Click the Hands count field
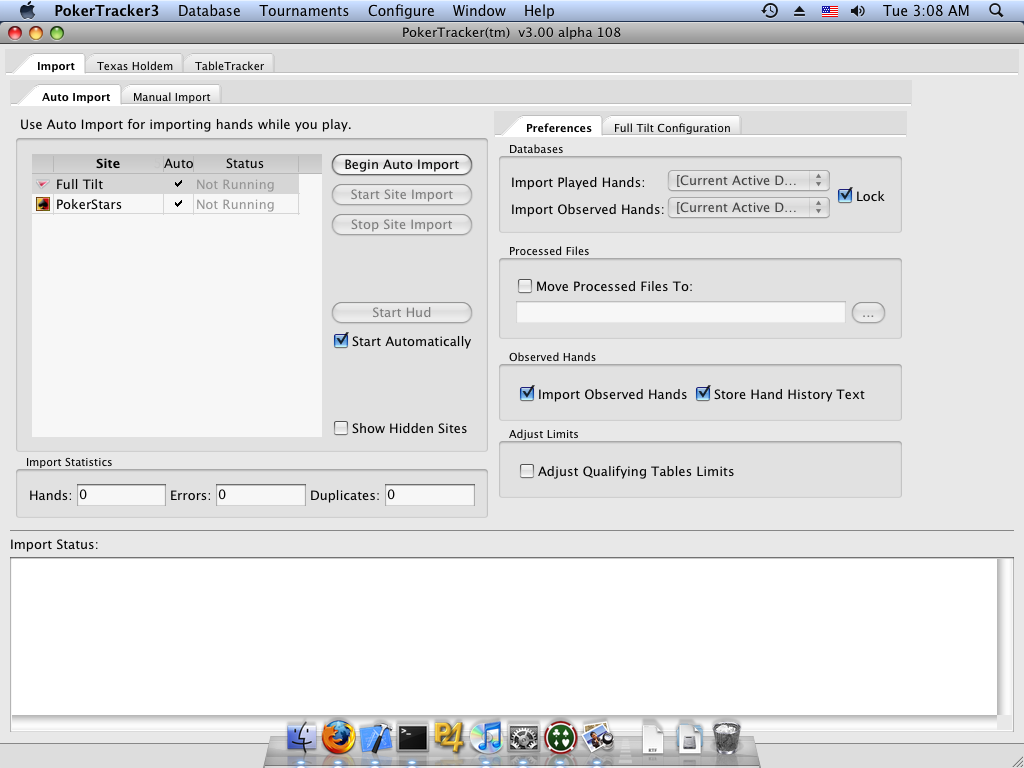The image size is (1024, 768). pyautogui.click(x=121, y=494)
